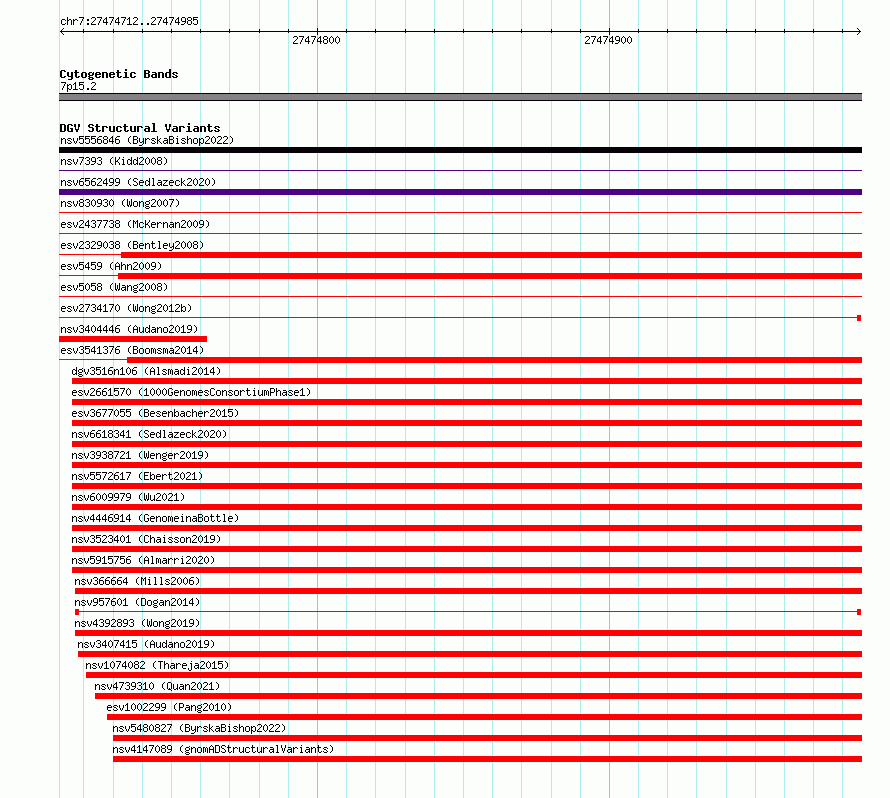Click the purple bar for nsv6562499
890x798 pixels.
pyautogui.click(x=460, y=192)
